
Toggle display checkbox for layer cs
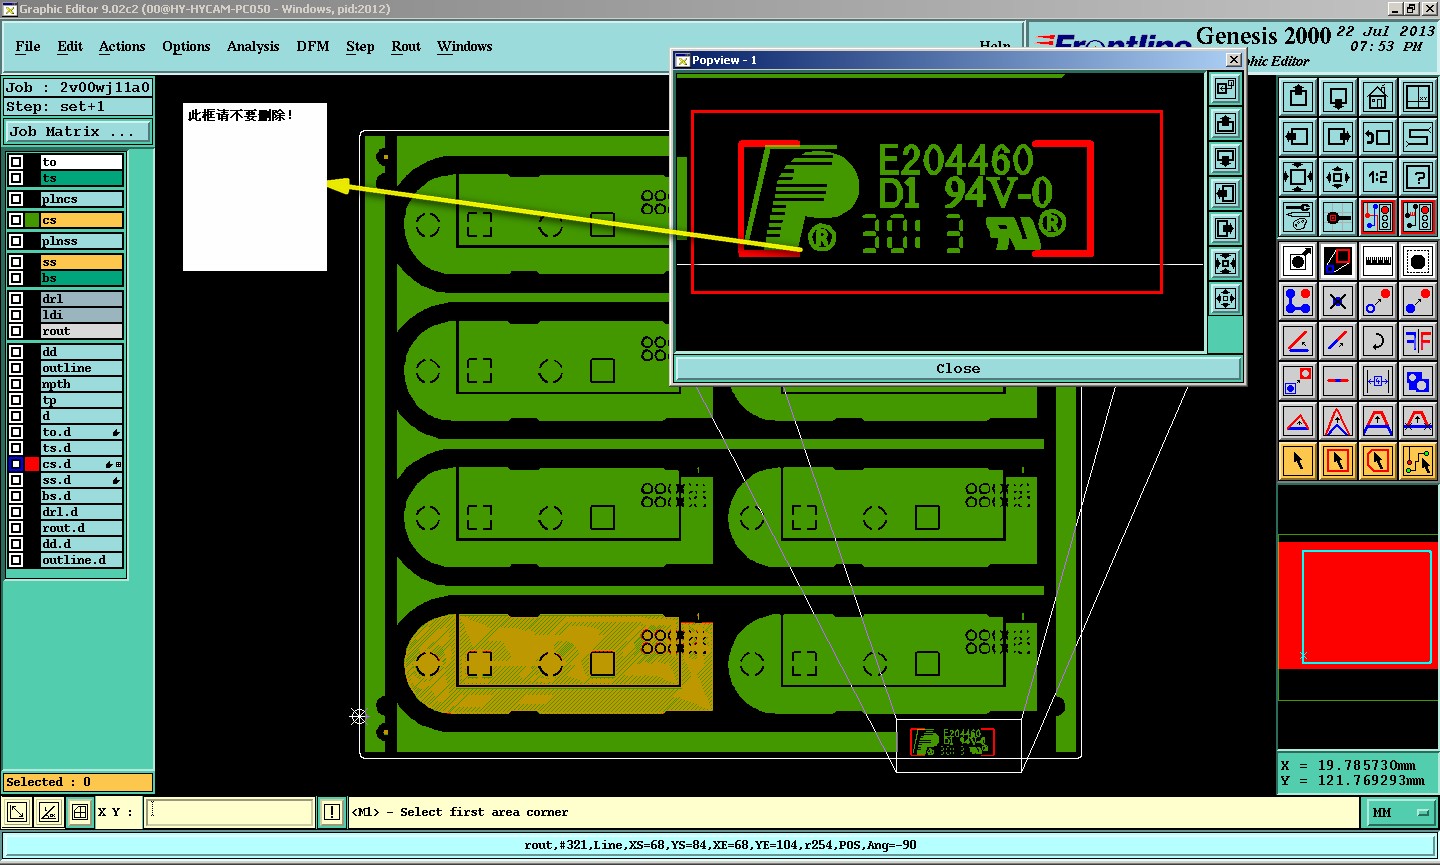[x=16, y=220]
